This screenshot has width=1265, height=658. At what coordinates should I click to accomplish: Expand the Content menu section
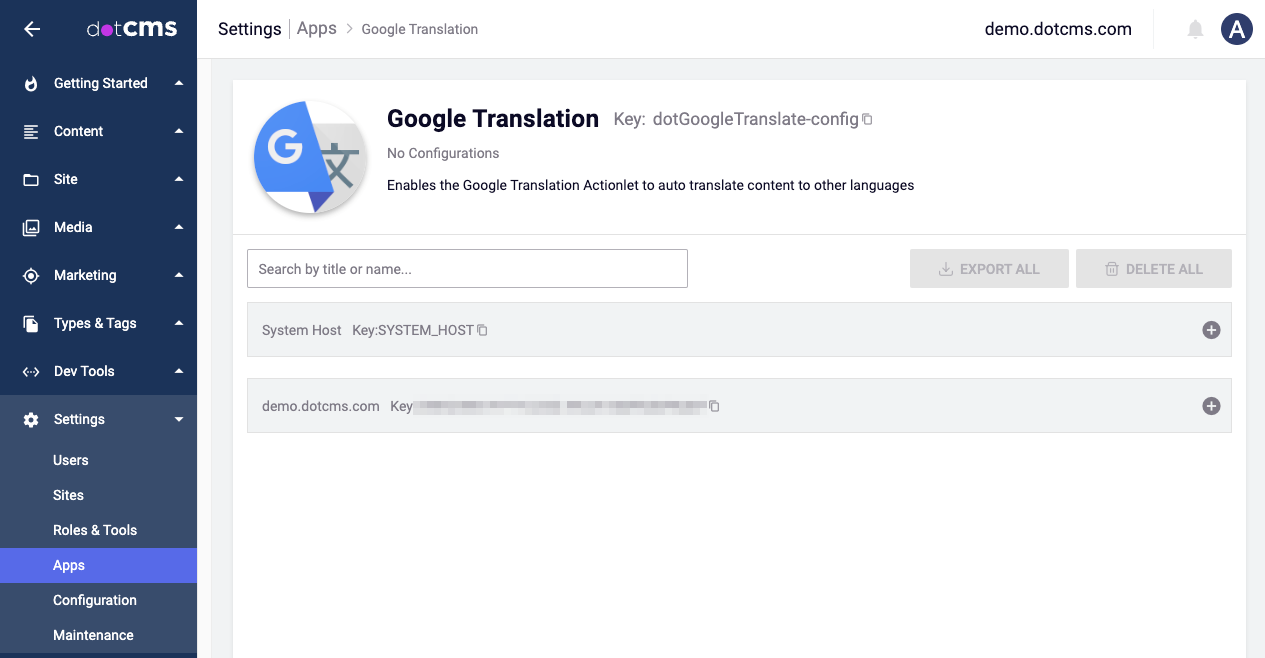pyautogui.click(x=100, y=131)
